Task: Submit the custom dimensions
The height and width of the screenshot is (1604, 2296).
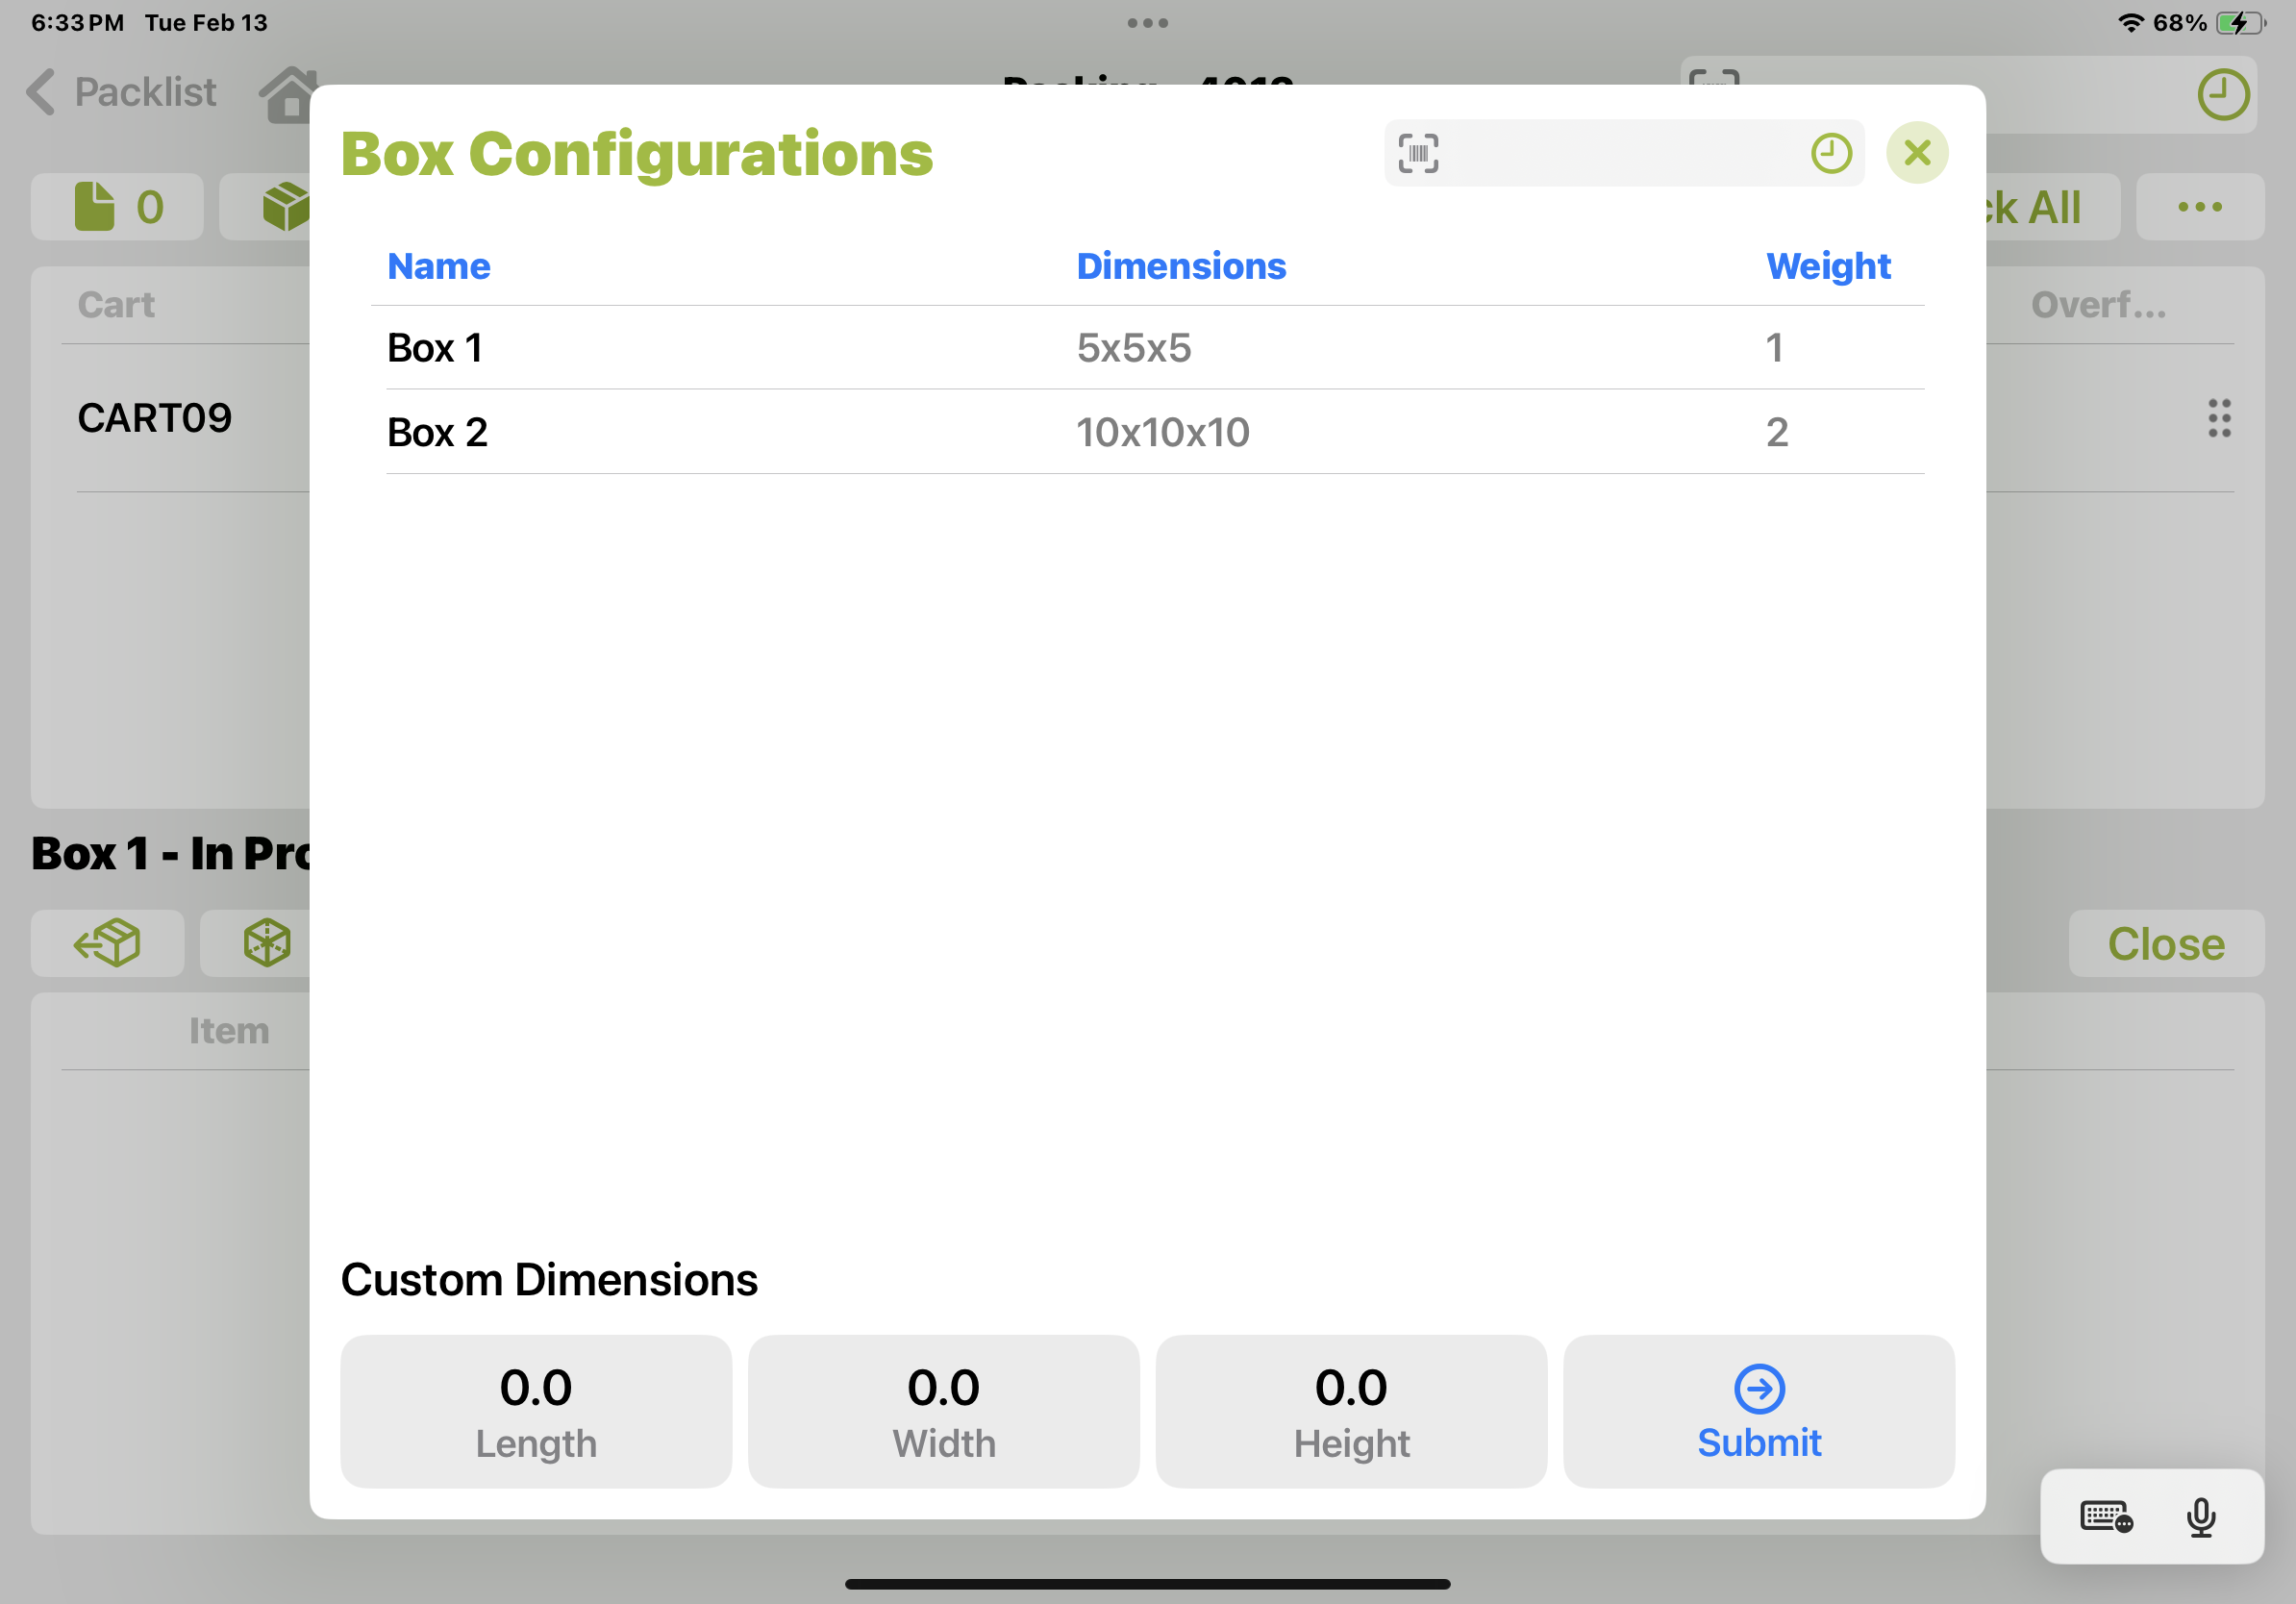Action: click(1758, 1410)
